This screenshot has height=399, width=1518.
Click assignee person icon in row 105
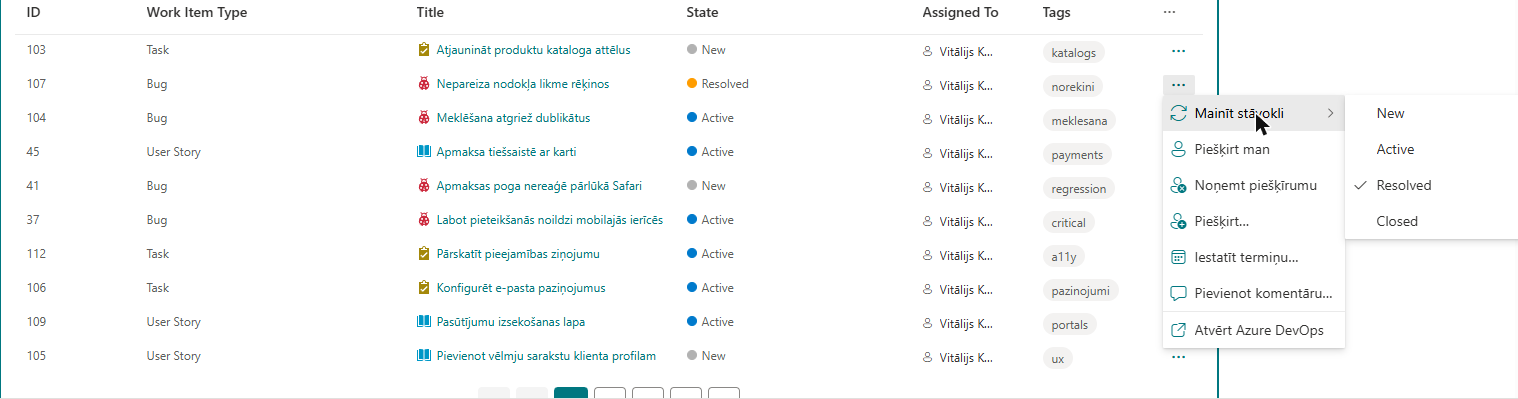click(x=927, y=356)
